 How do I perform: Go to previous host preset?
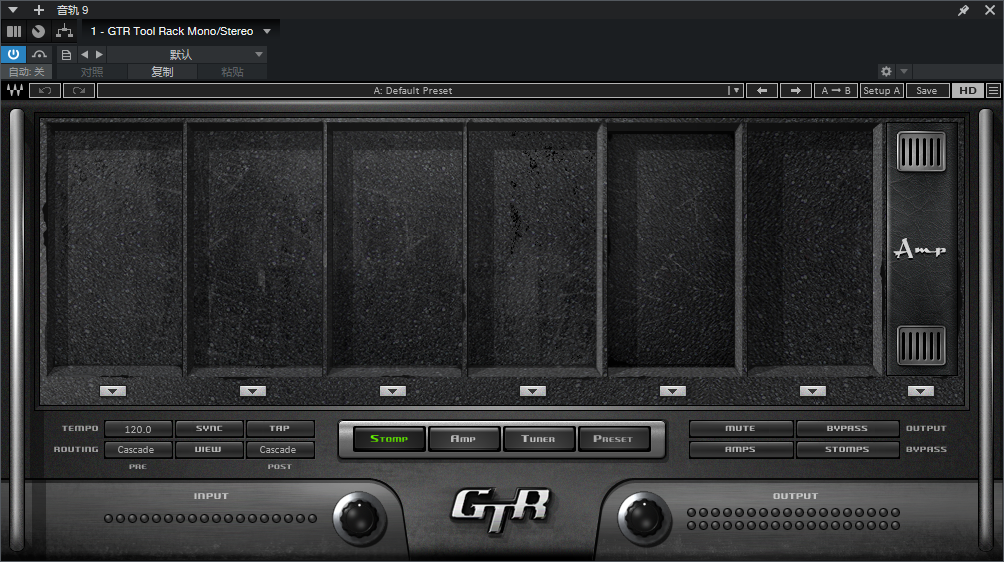point(85,54)
